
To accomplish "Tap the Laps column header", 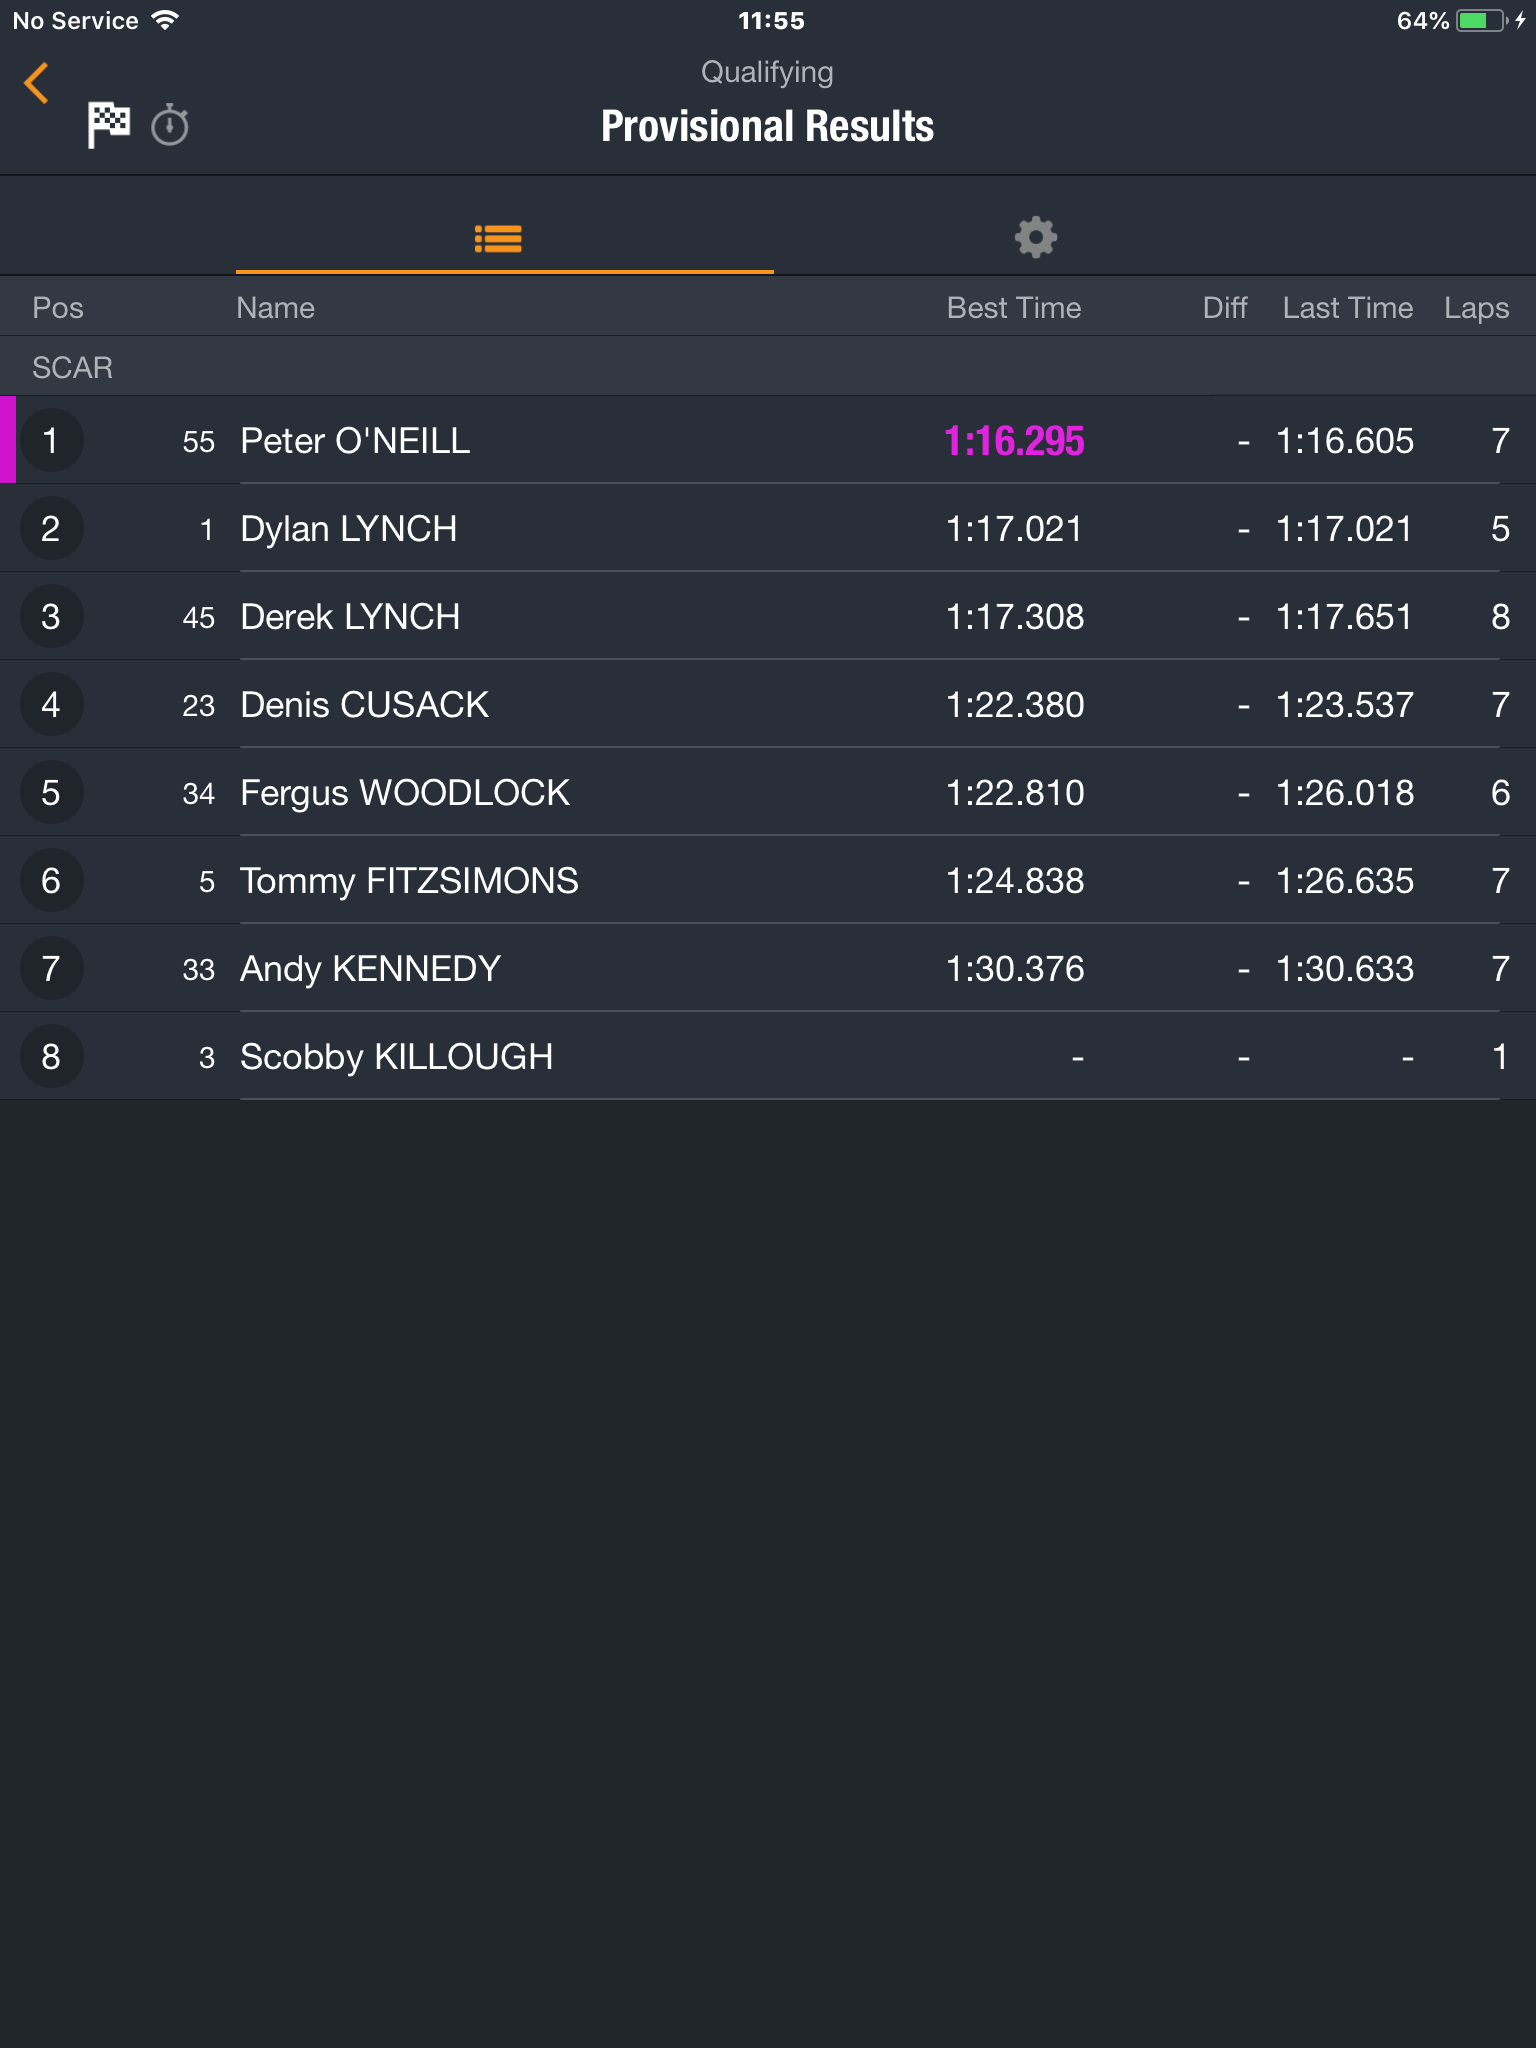I will coord(1476,308).
